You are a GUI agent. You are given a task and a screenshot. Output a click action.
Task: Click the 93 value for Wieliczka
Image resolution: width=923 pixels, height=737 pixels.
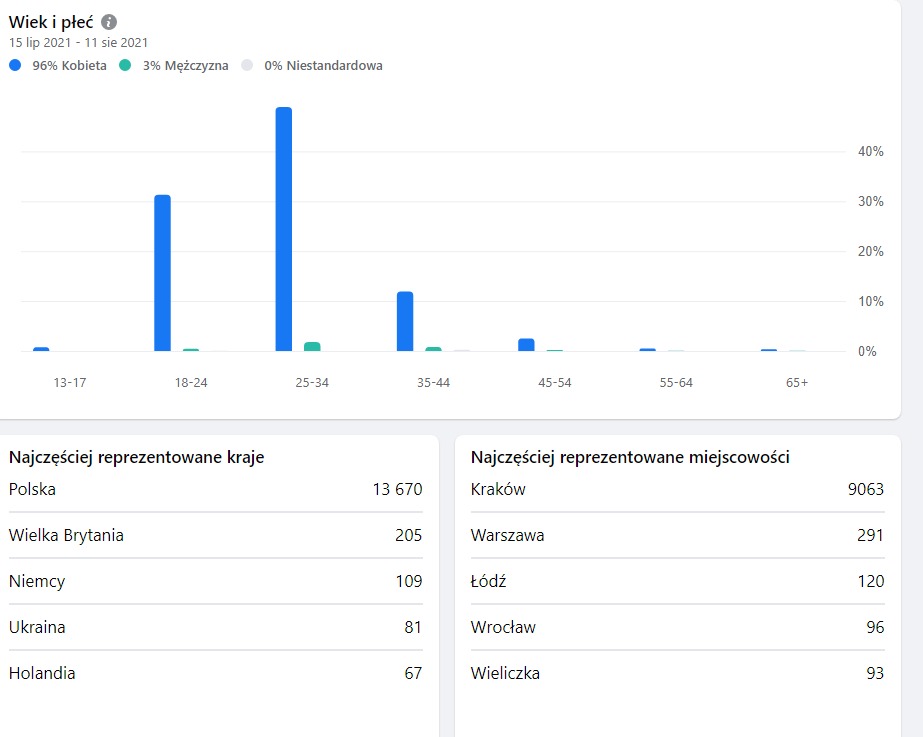(875, 673)
